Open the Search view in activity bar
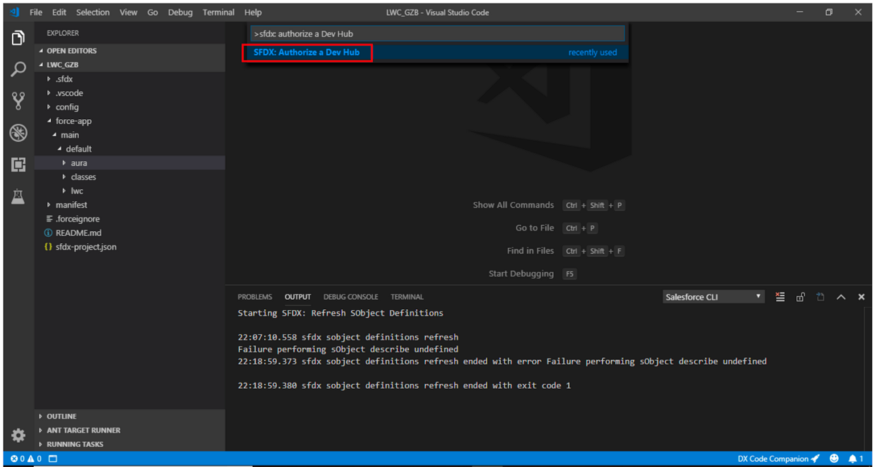The height and width of the screenshot is (467, 875). (18, 70)
